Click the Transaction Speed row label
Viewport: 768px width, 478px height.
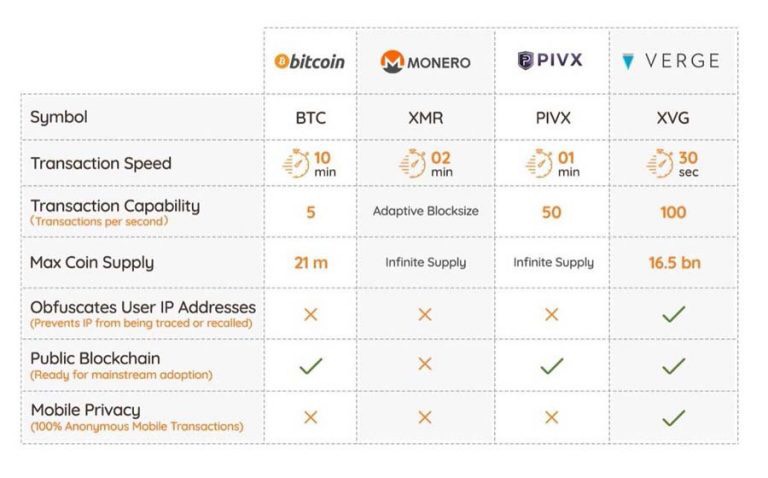[x=101, y=163]
